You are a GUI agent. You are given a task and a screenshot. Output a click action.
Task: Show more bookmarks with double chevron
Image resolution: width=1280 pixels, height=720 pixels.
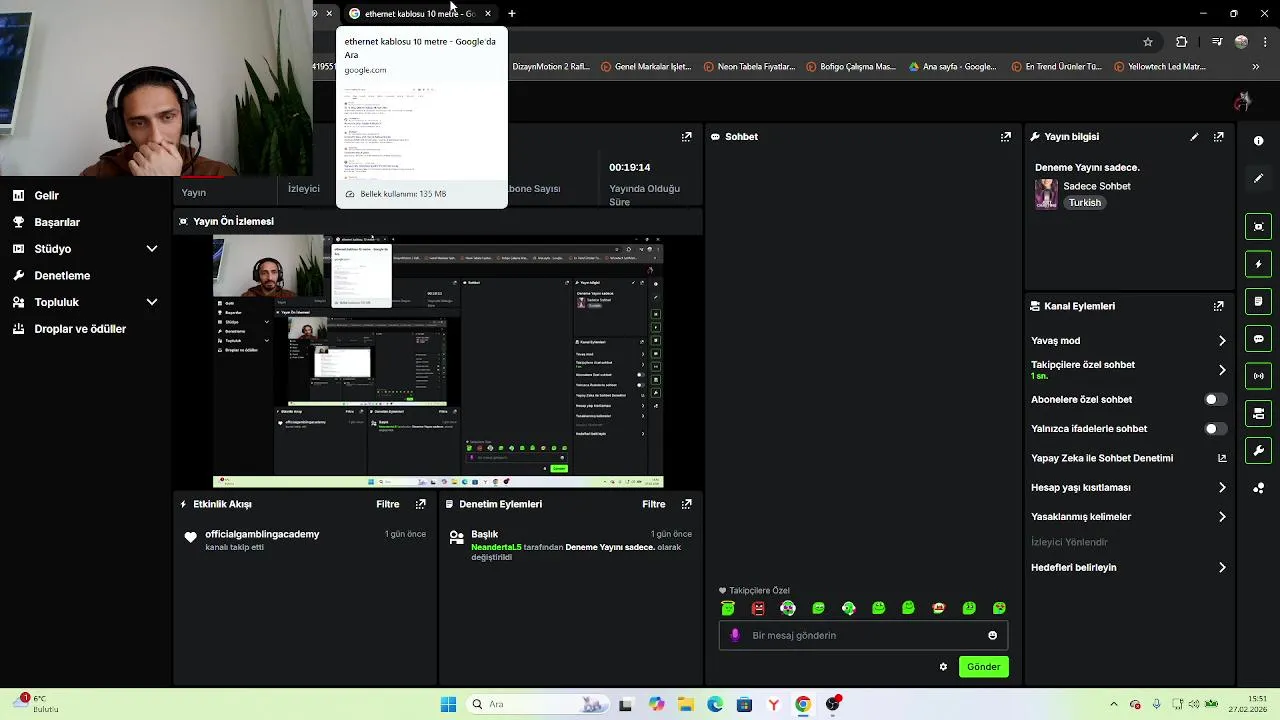(1255, 67)
